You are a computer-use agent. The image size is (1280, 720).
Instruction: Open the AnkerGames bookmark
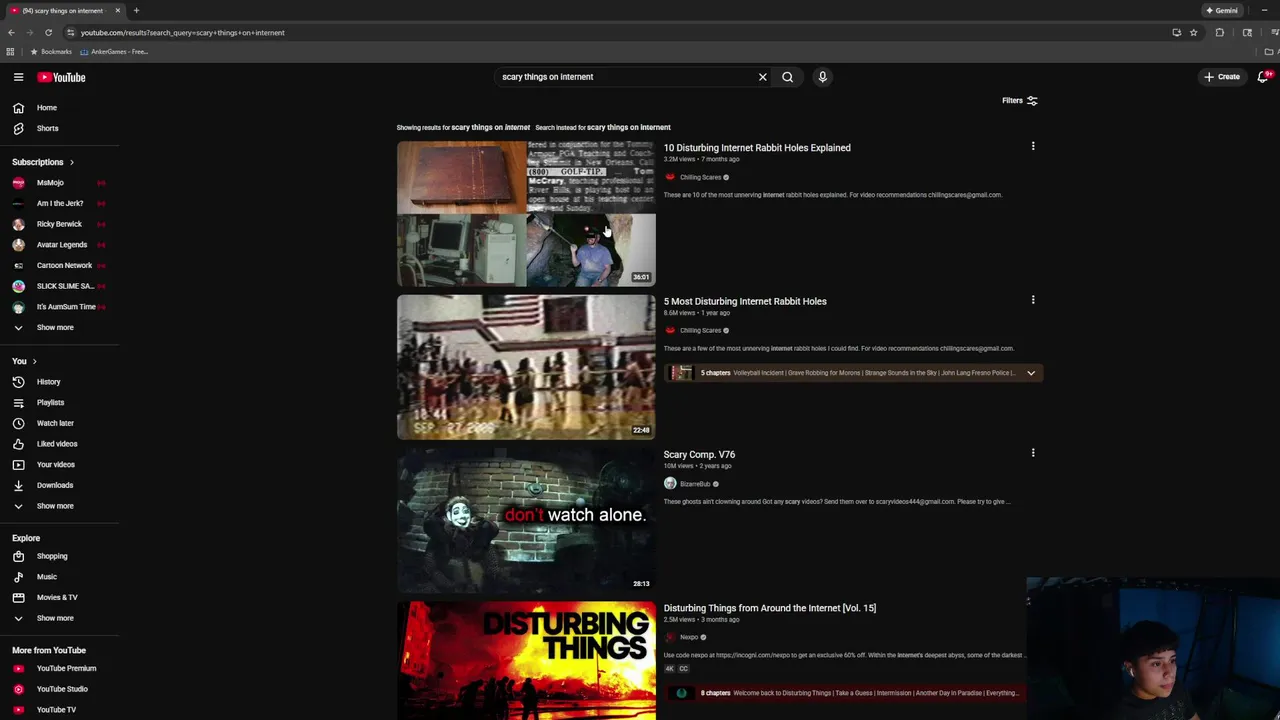pos(114,52)
